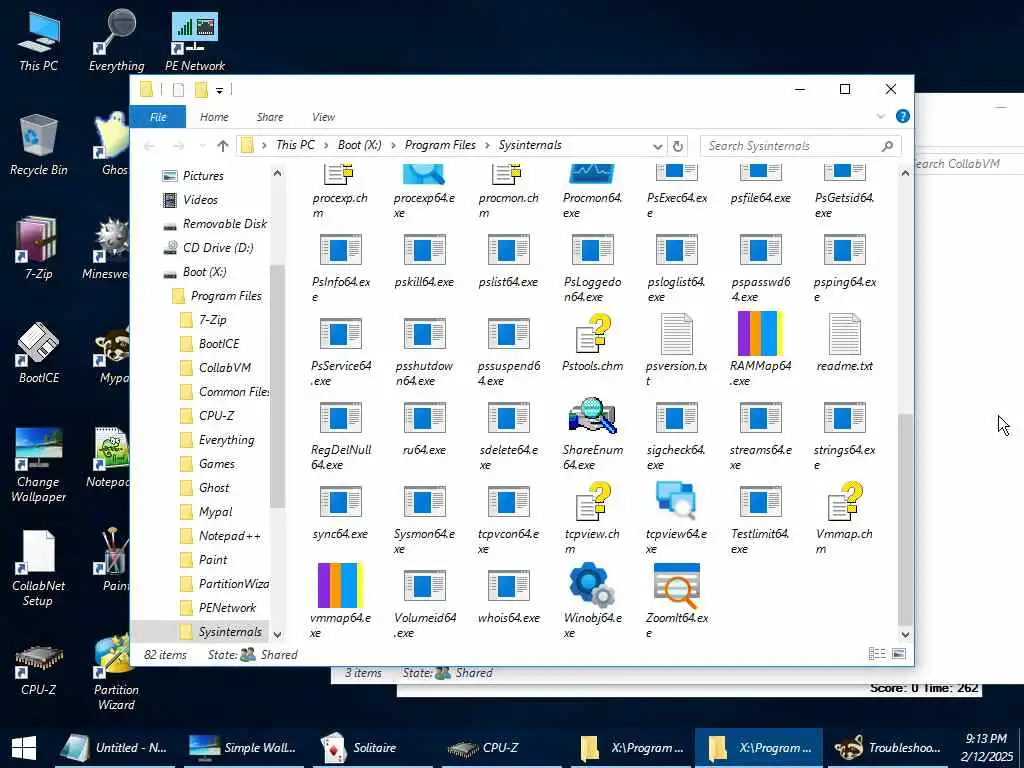Open the Windows Start button

[x=24, y=748]
